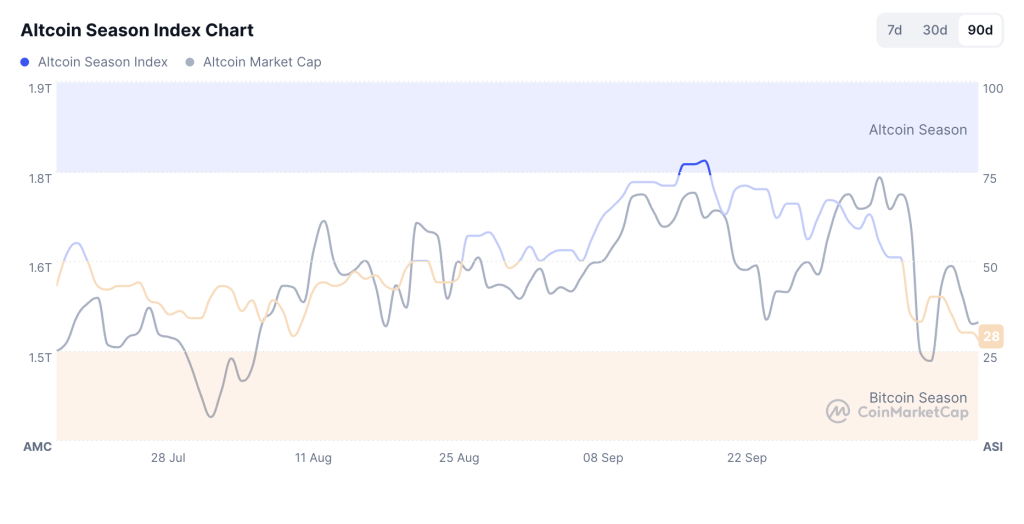The image size is (1024, 524).
Task: Click the Altcoin Season zone label
Action: point(917,130)
